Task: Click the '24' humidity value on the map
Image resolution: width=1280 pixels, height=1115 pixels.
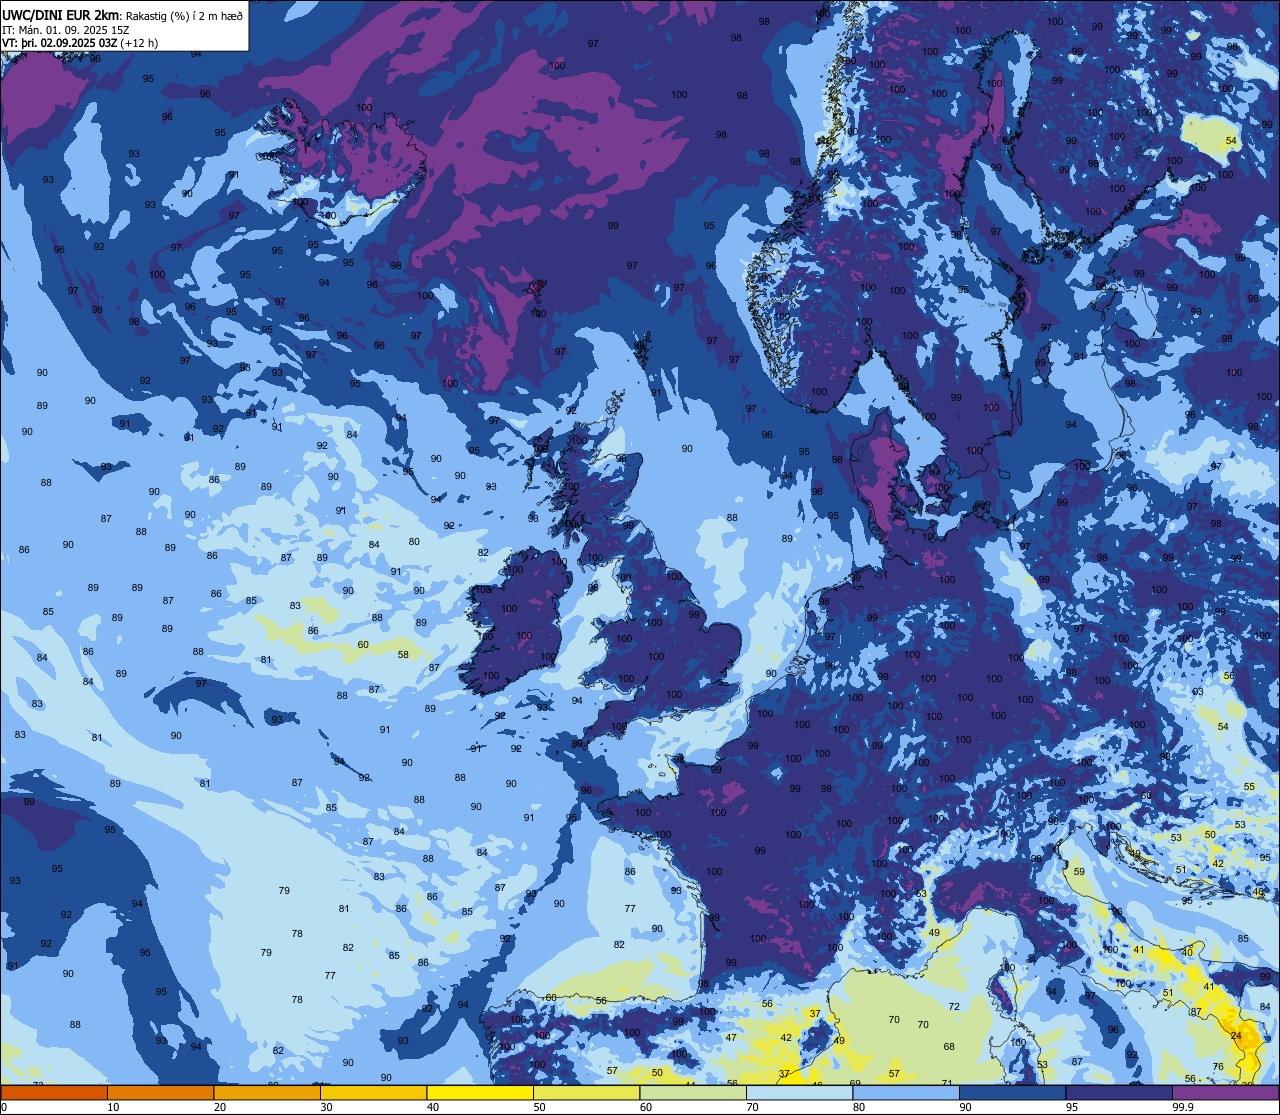Action: point(1236,1036)
